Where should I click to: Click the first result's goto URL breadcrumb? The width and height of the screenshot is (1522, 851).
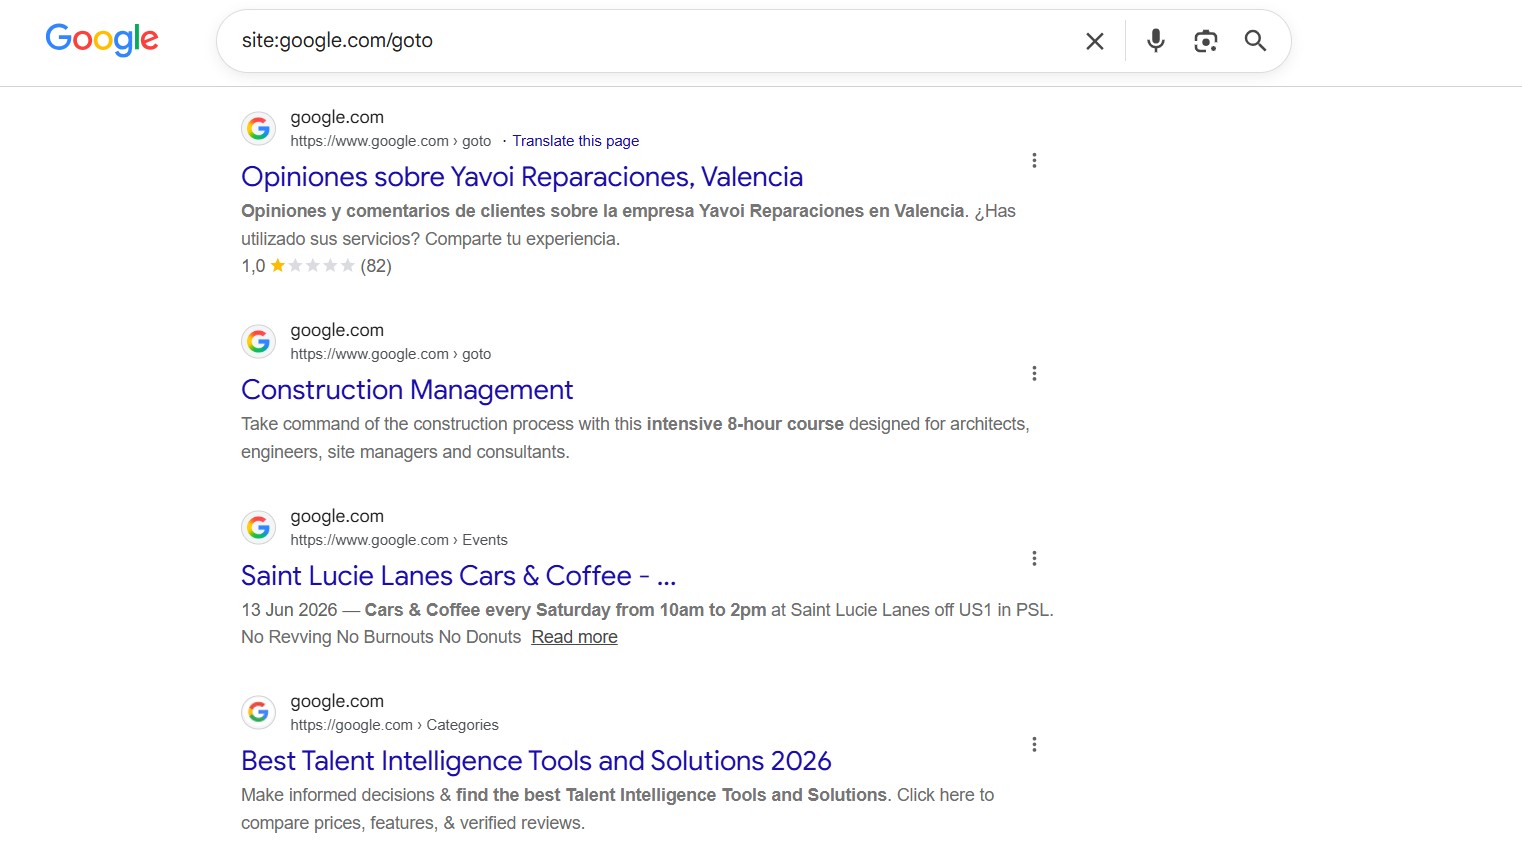click(391, 141)
